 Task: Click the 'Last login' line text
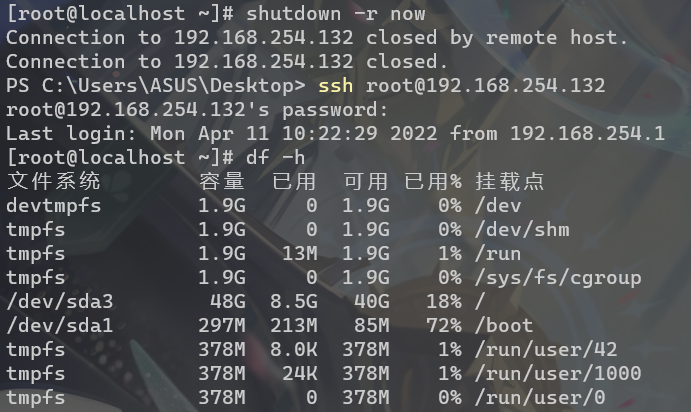point(335,134)
